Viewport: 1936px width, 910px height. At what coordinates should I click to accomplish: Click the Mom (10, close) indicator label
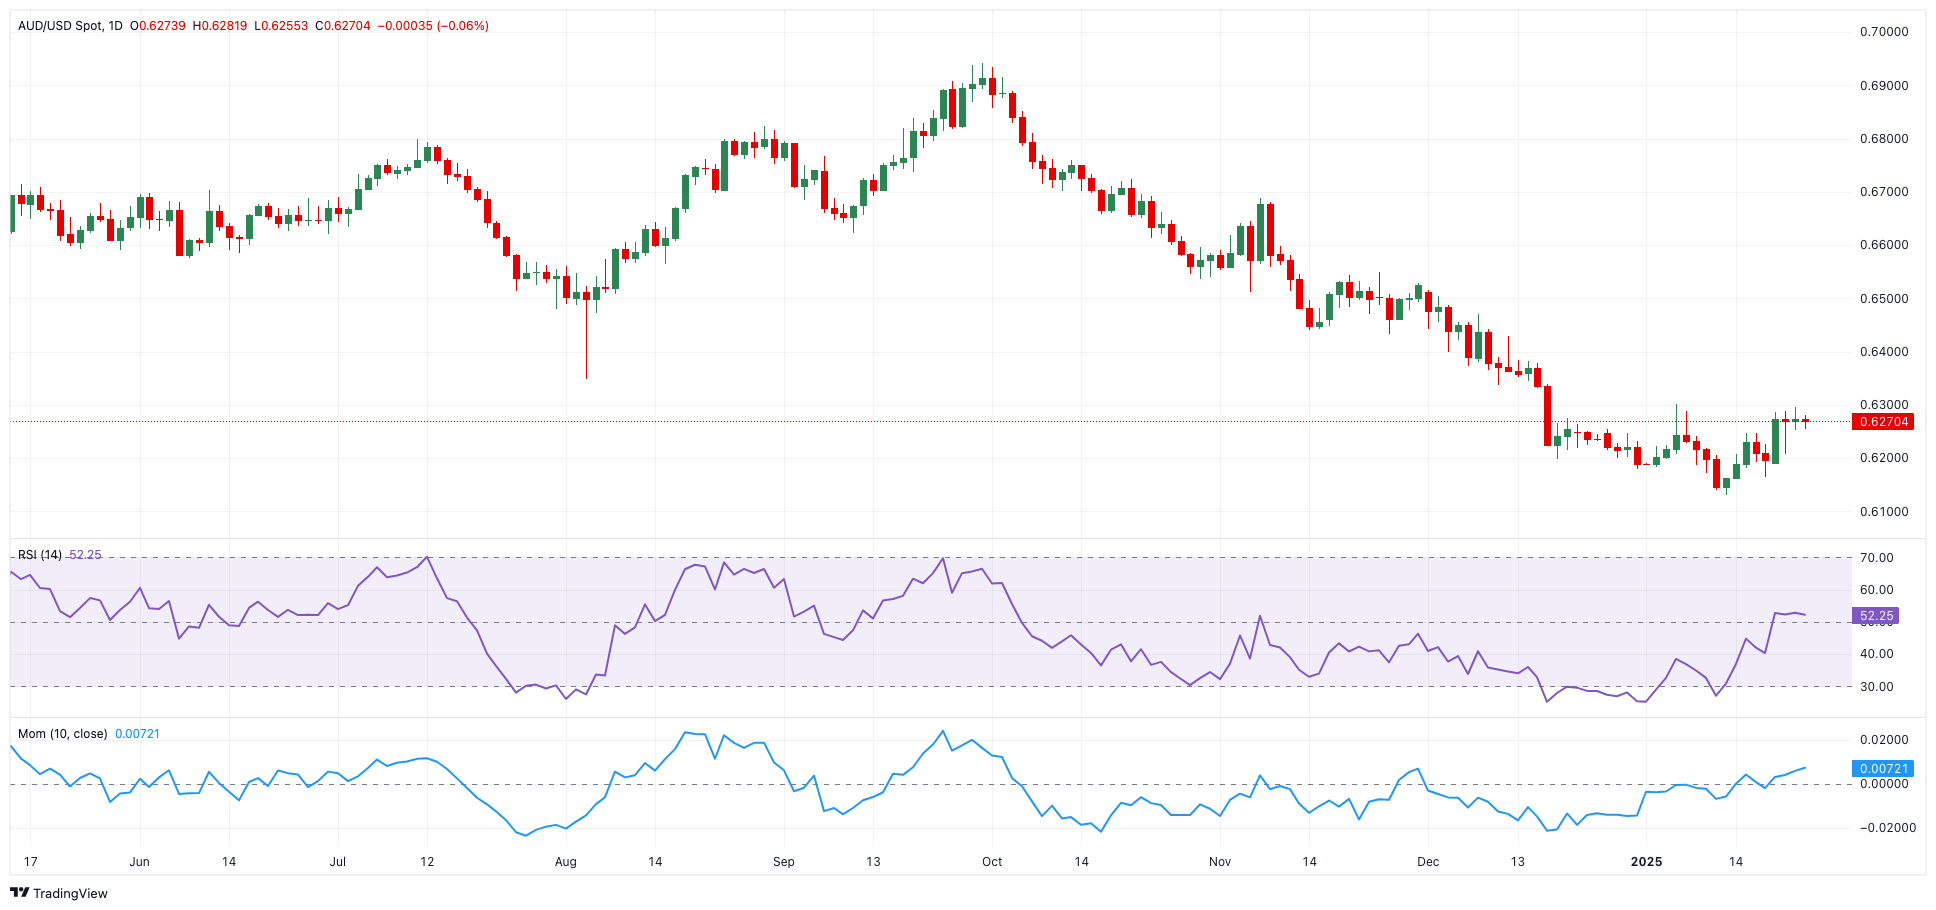[62, 732]
